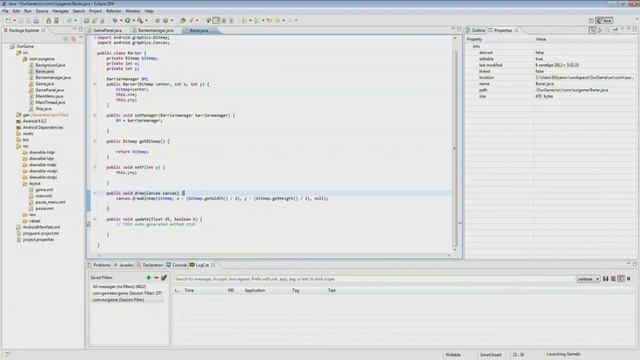Edit selected LogCat filter icon
Image resolution: width=640 pixels, height=360 pixels.
164,278
